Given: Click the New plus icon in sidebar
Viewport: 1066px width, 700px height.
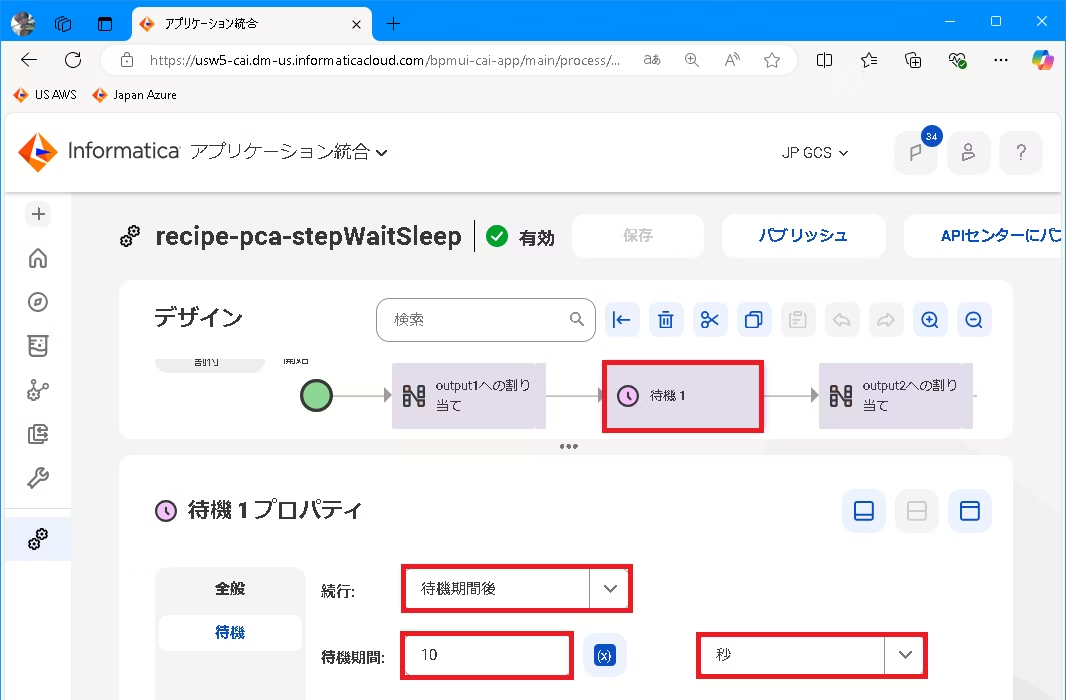Looking at the screenshot, I should coord(38,214).
